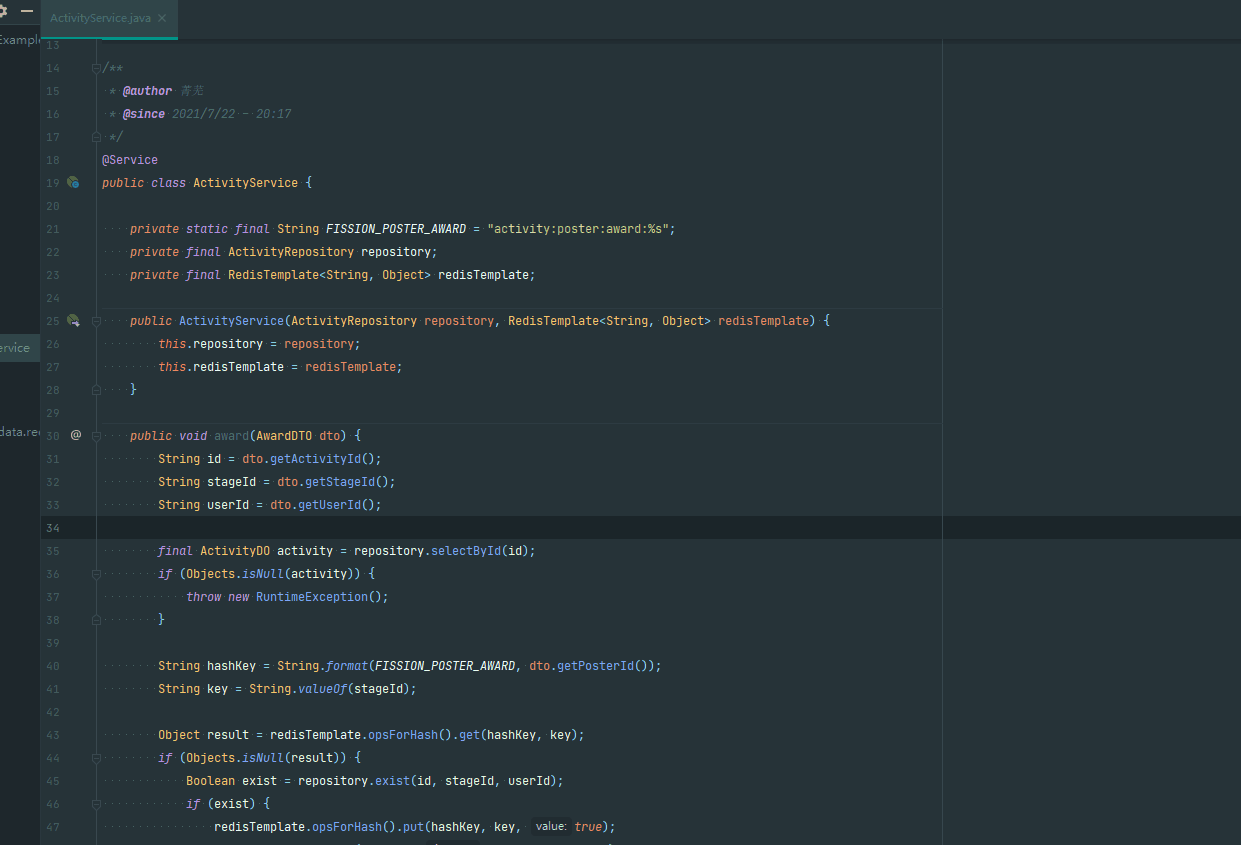Click the Javadoc fold end marker at line 17
The height and width of the screenshot is (845, 1241).
tap(96, 137)
